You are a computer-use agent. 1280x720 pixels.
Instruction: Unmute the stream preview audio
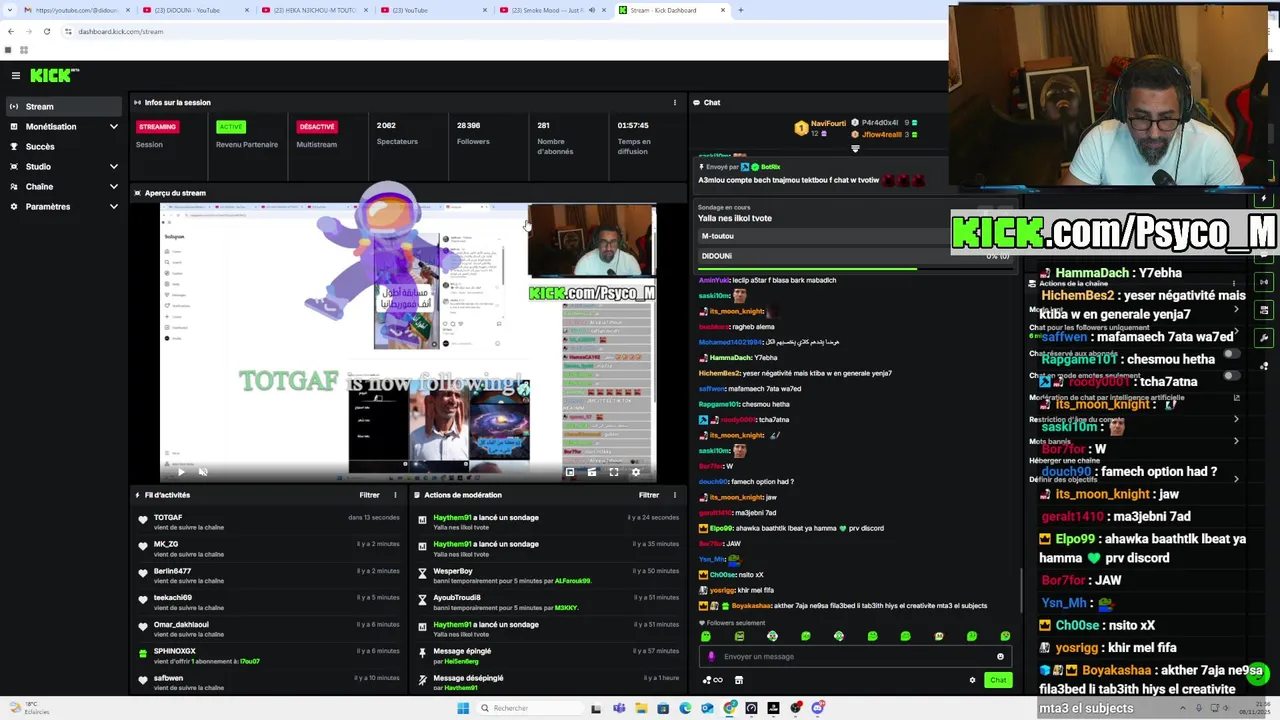[x=202, y=472]
